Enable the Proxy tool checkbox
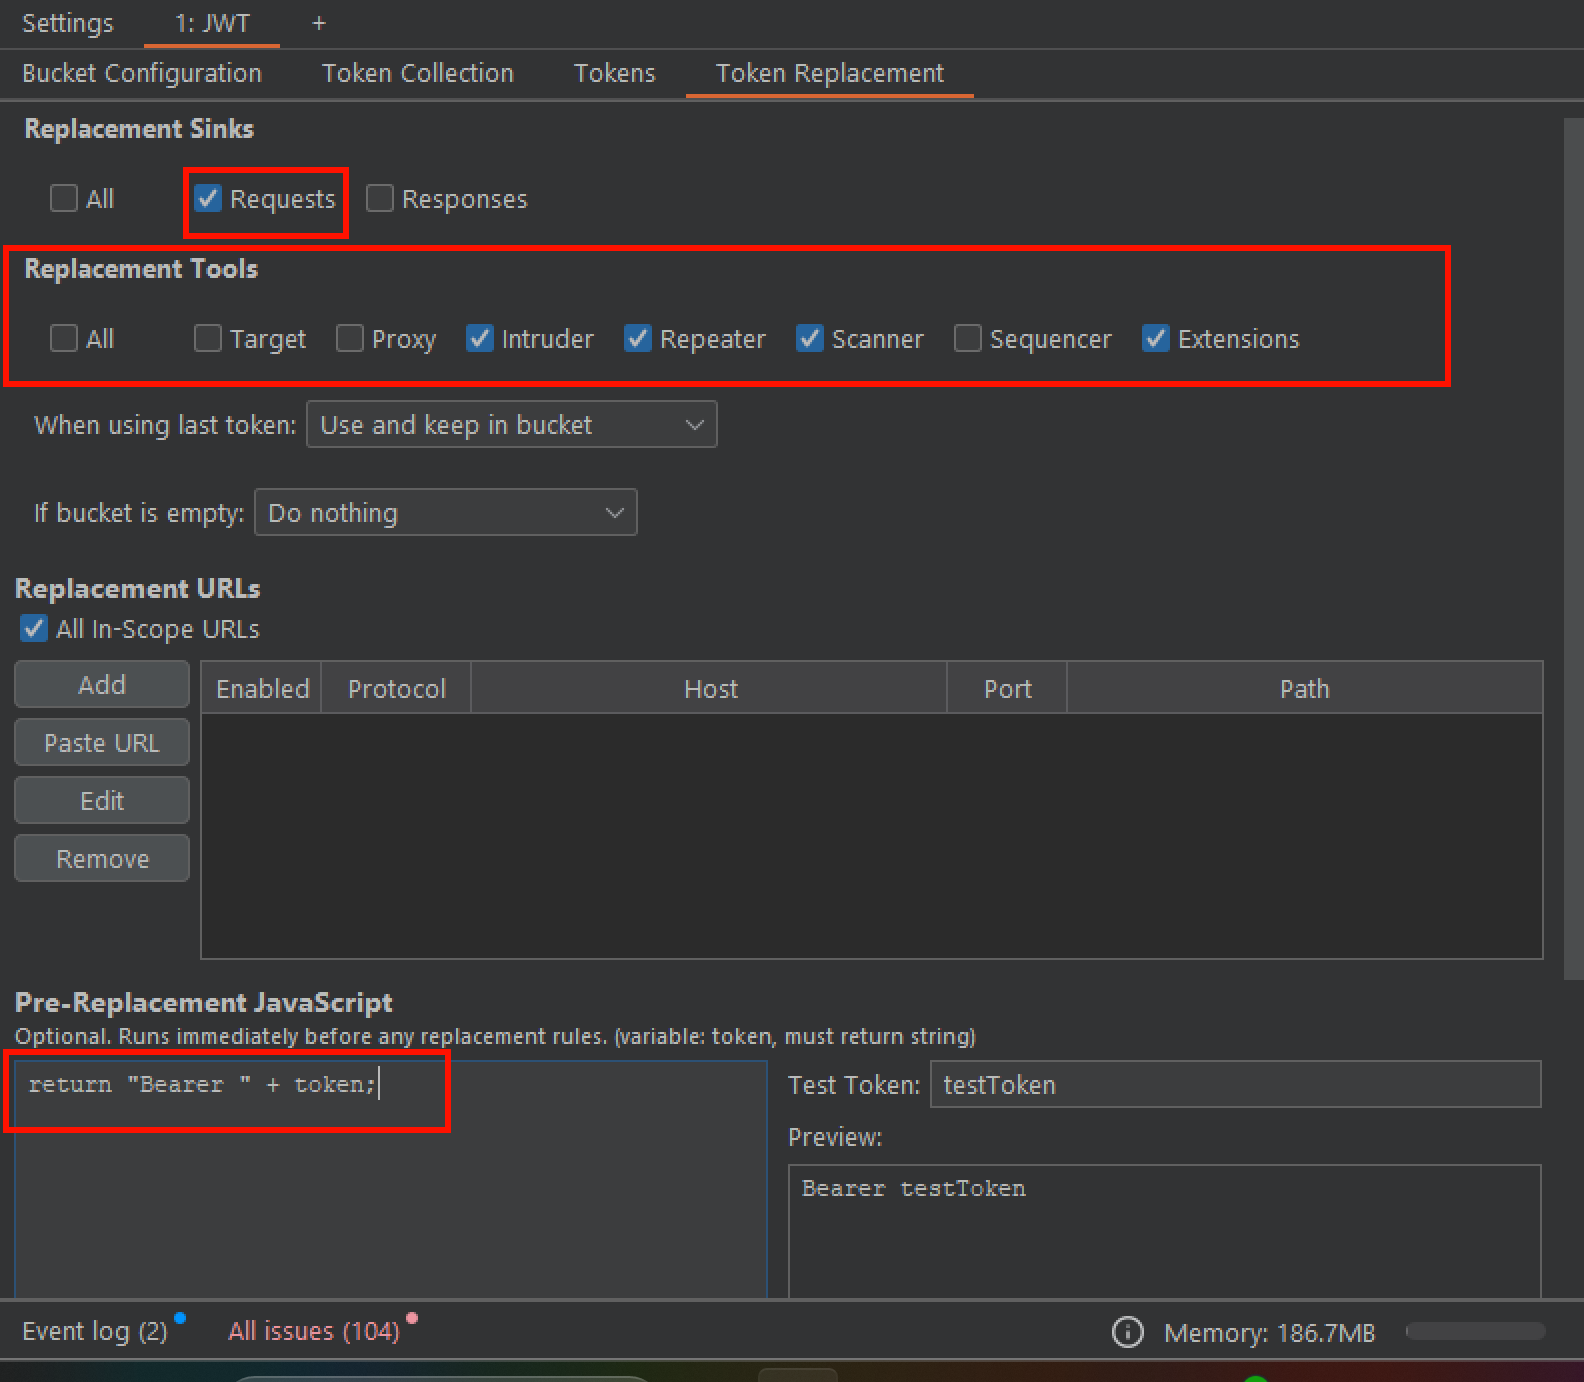1584x1382 pixels. click(x=350, y=338)
